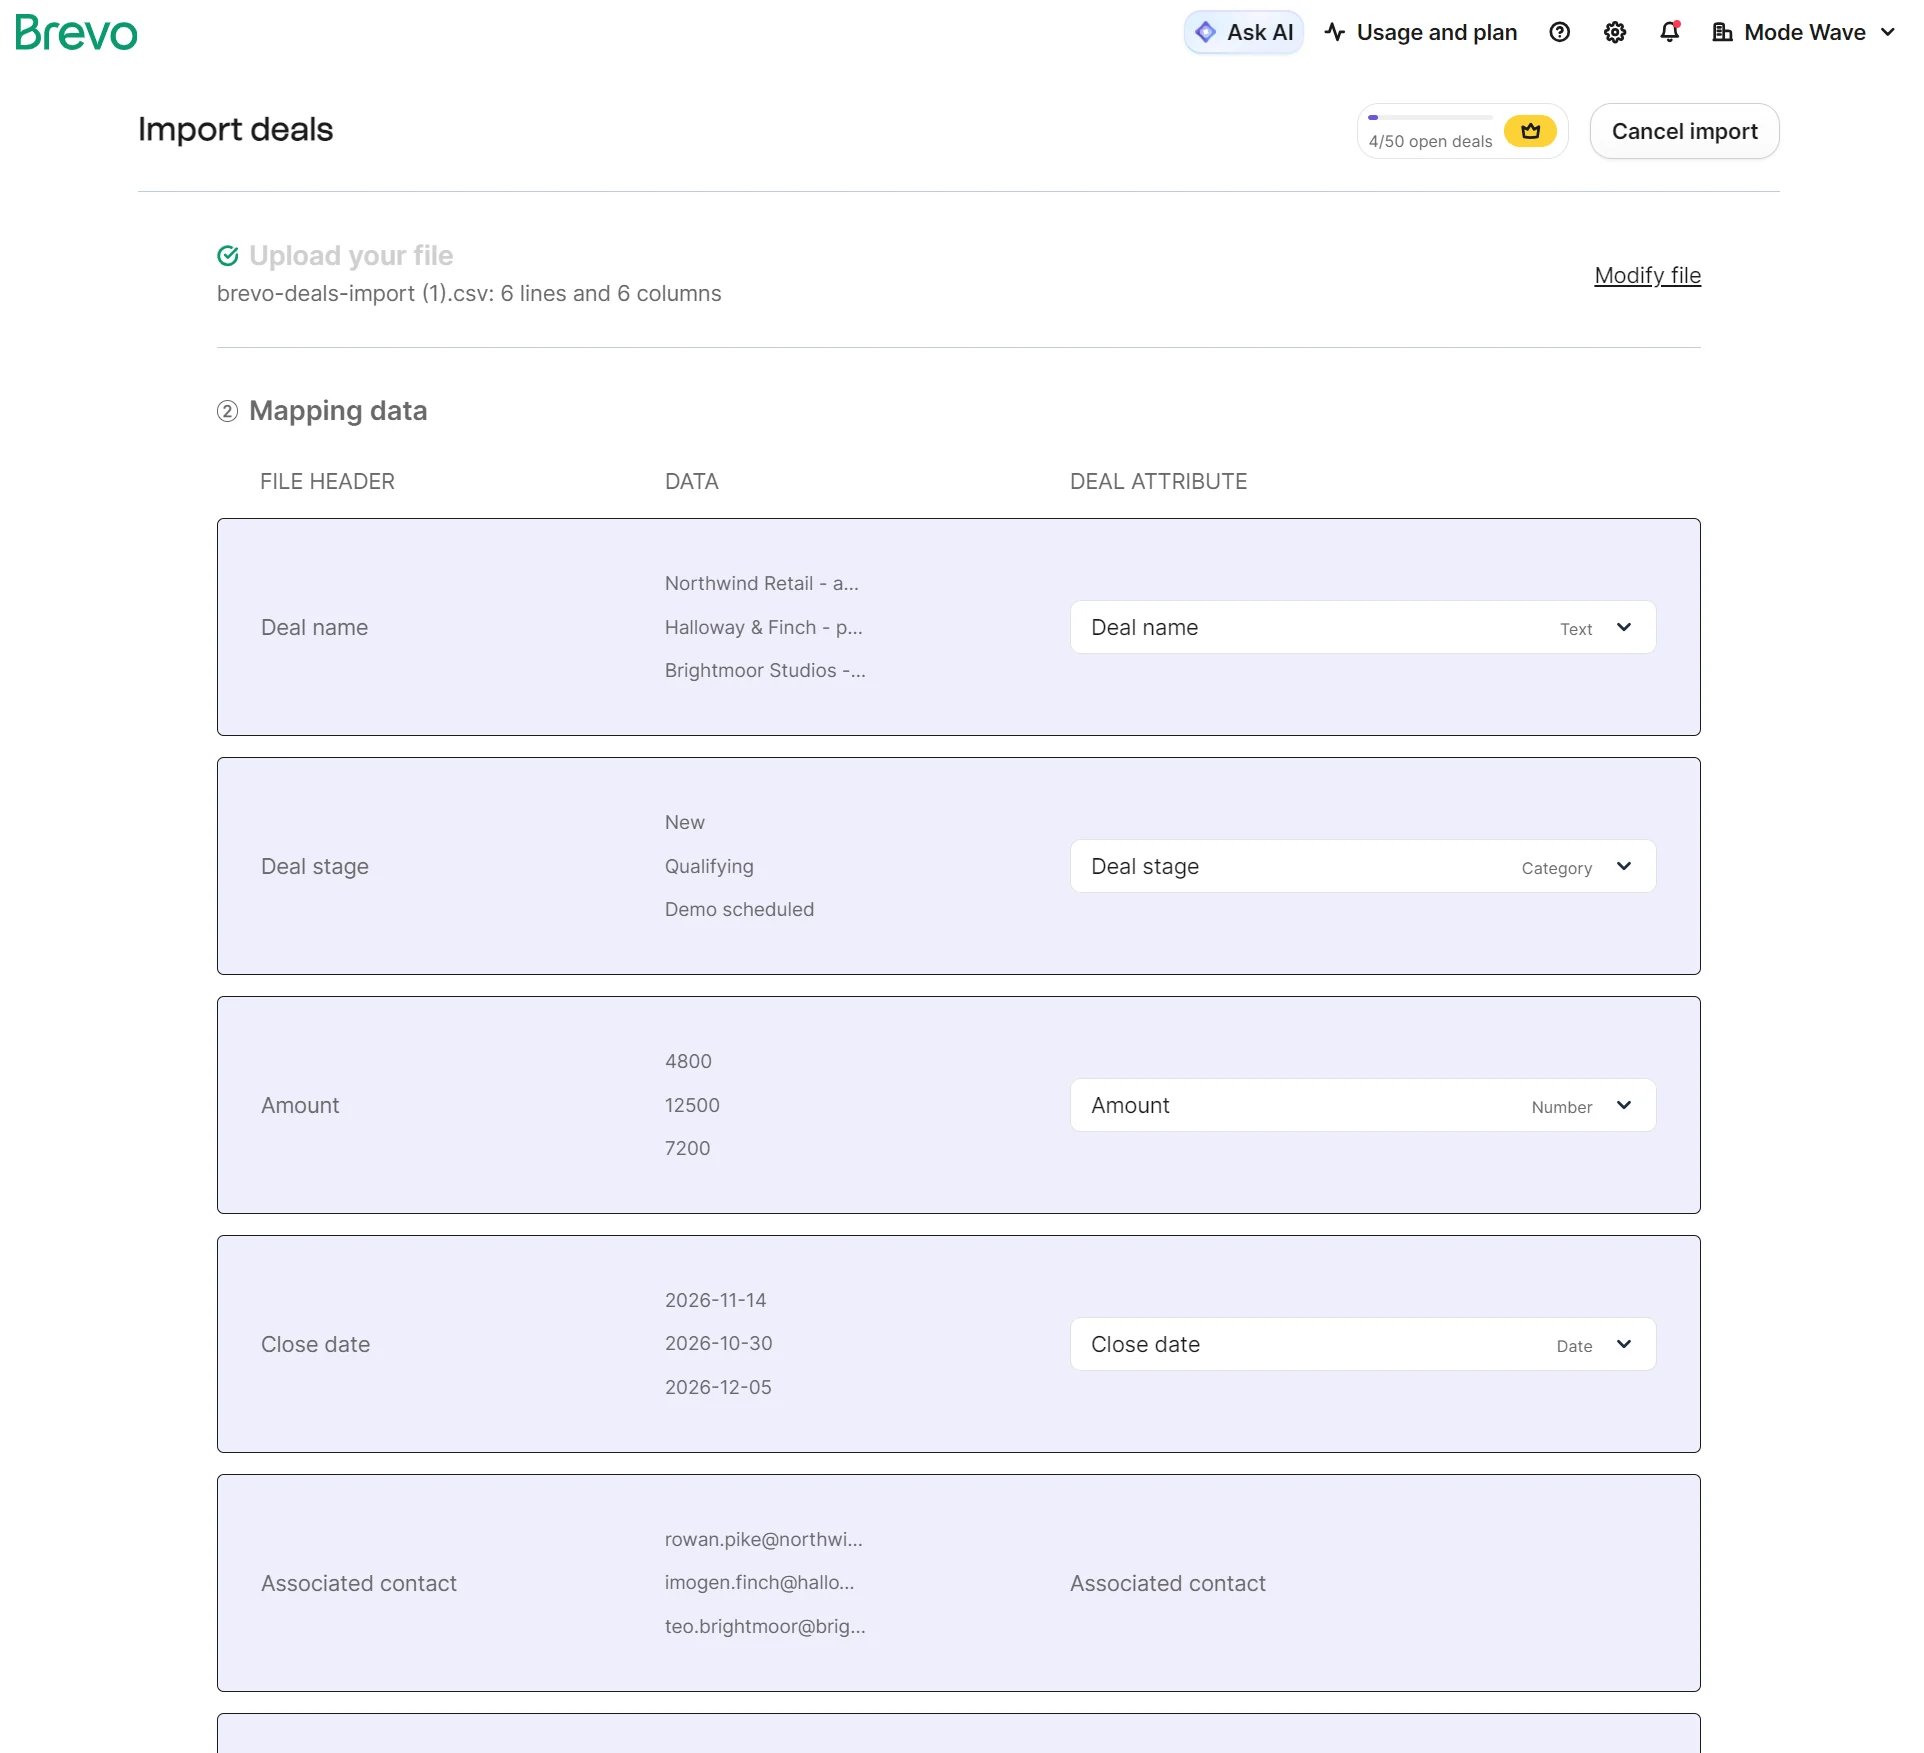Click the Amount file header label
Screen dimensions: 1924x1753
[x=300, y=1105]
